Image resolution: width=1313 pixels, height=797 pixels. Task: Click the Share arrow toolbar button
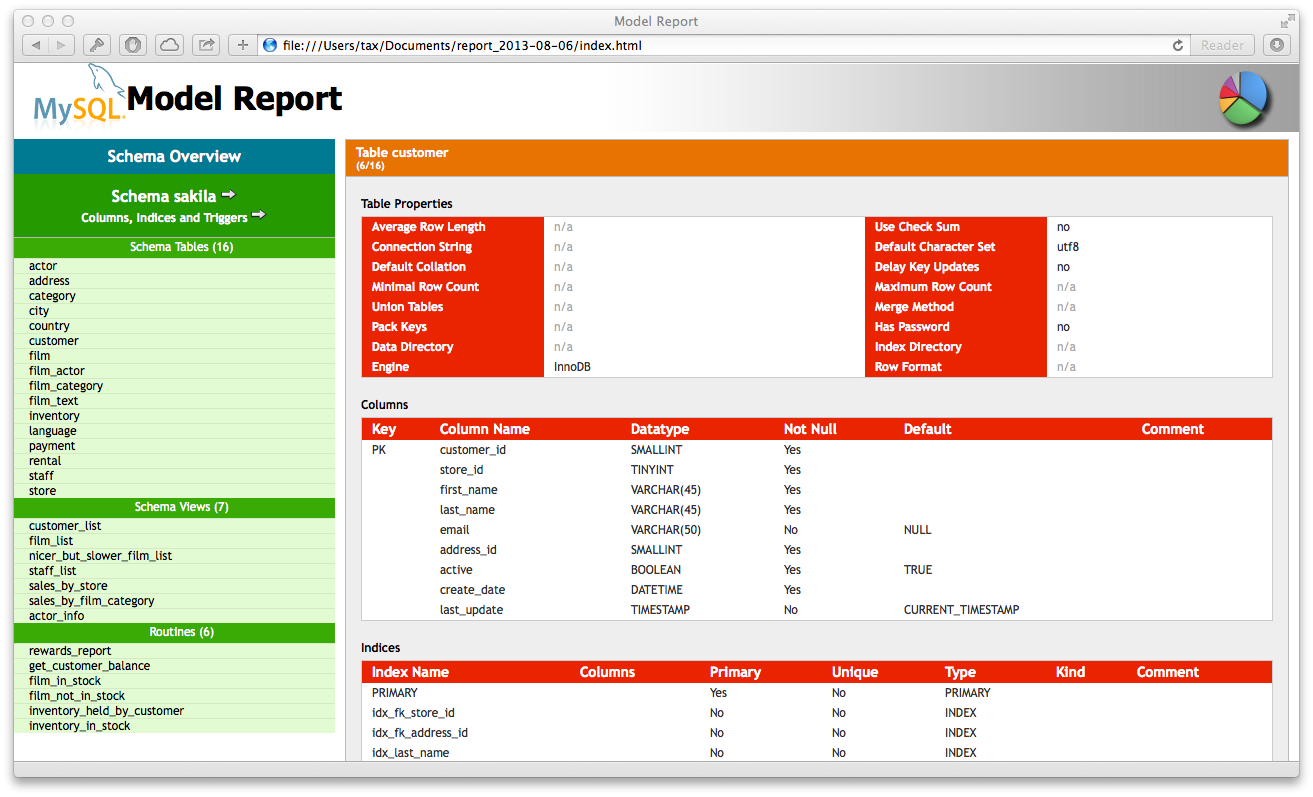[x=207, y=45]
